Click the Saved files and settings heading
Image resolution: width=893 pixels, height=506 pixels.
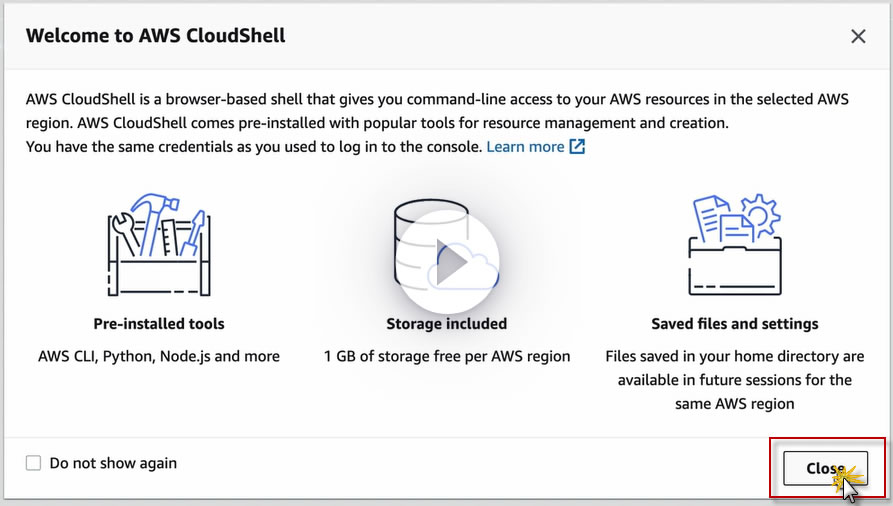pyautogui.click(x=735, y=324)
